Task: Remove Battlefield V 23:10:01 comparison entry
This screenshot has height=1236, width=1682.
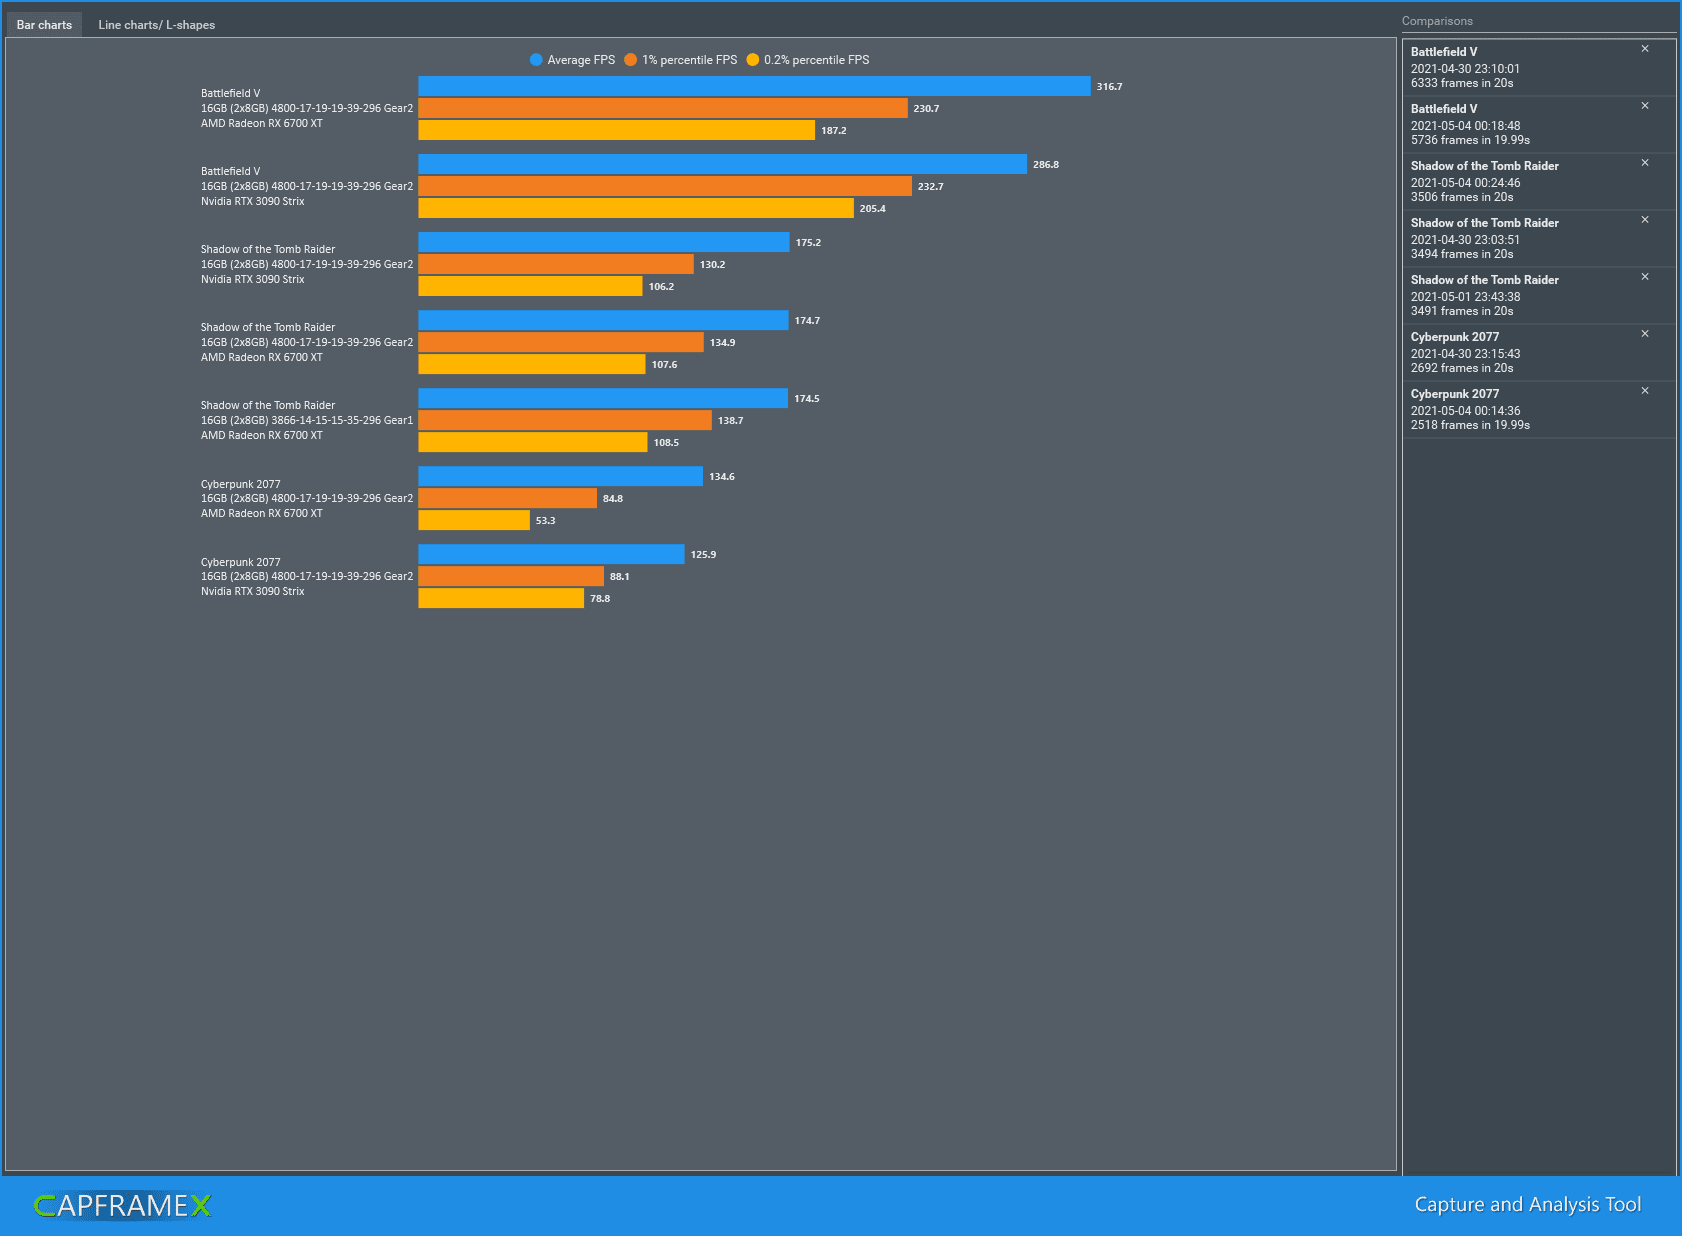Action: pos(1644,49)
